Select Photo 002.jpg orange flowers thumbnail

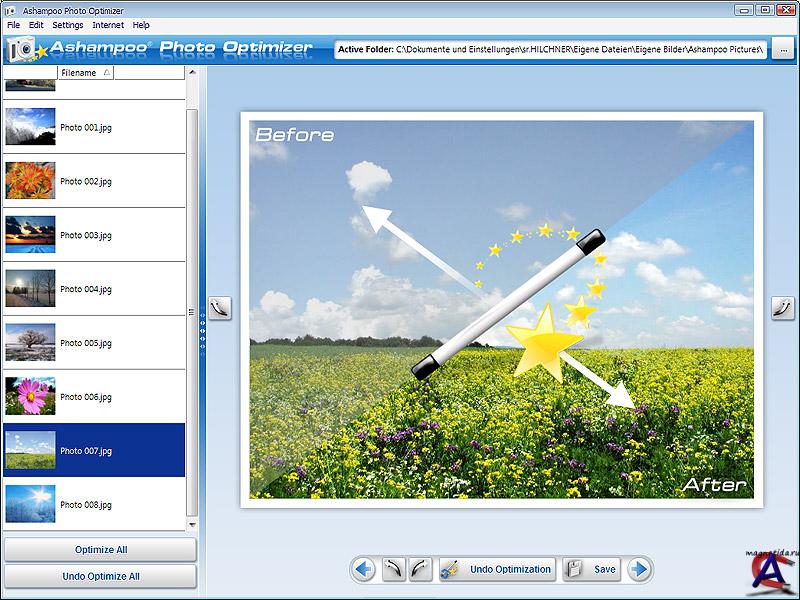pos(30,181)
